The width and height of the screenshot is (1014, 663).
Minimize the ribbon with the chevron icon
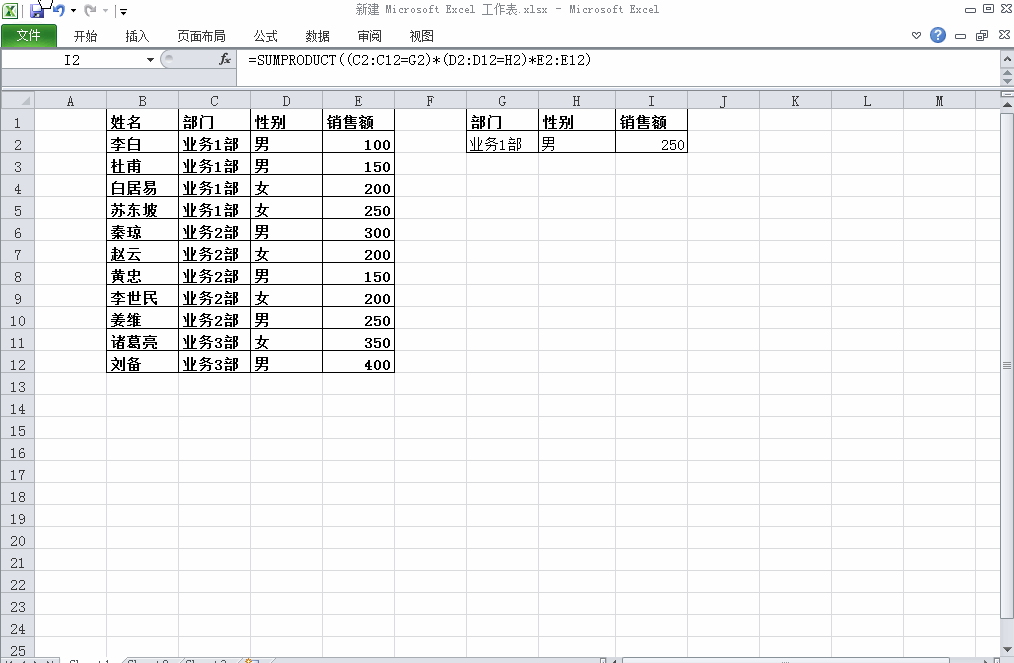click(916, 35)
